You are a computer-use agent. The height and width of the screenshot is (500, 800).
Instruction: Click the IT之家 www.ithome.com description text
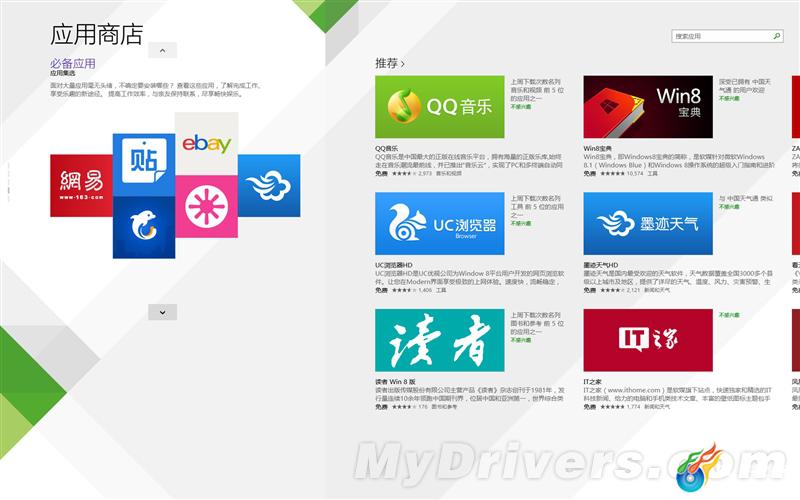[678, 394]
